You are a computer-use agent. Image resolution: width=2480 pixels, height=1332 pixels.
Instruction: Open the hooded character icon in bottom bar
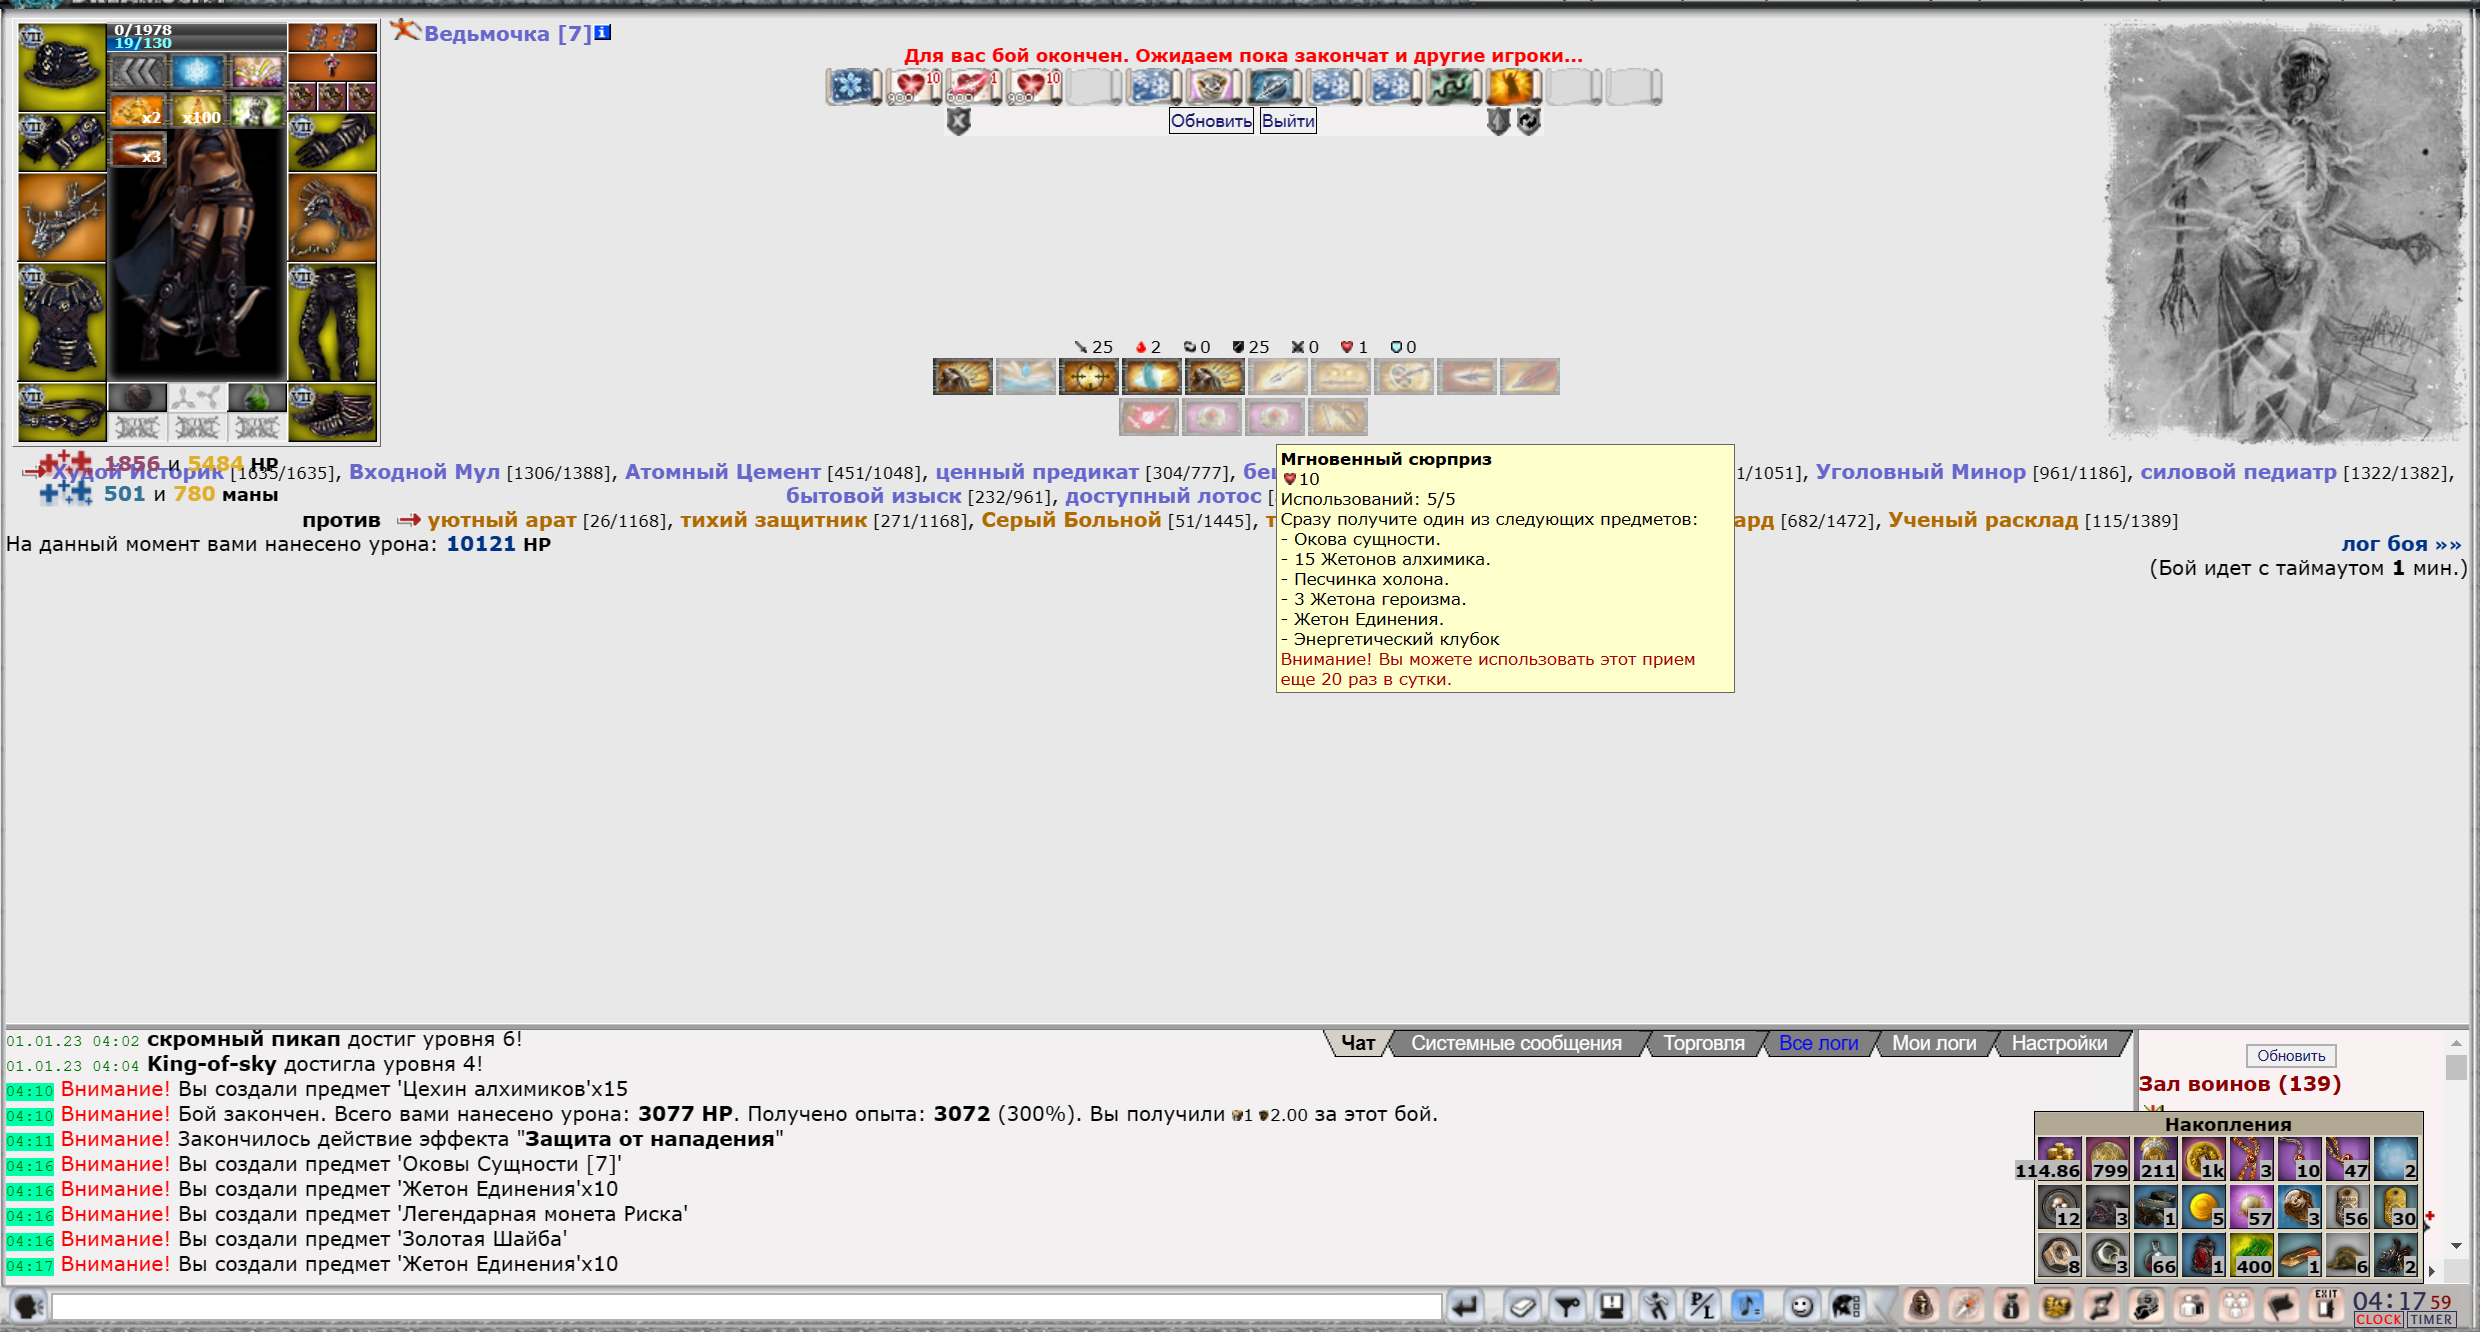pyautogui.click(x=1921, y=1306)
